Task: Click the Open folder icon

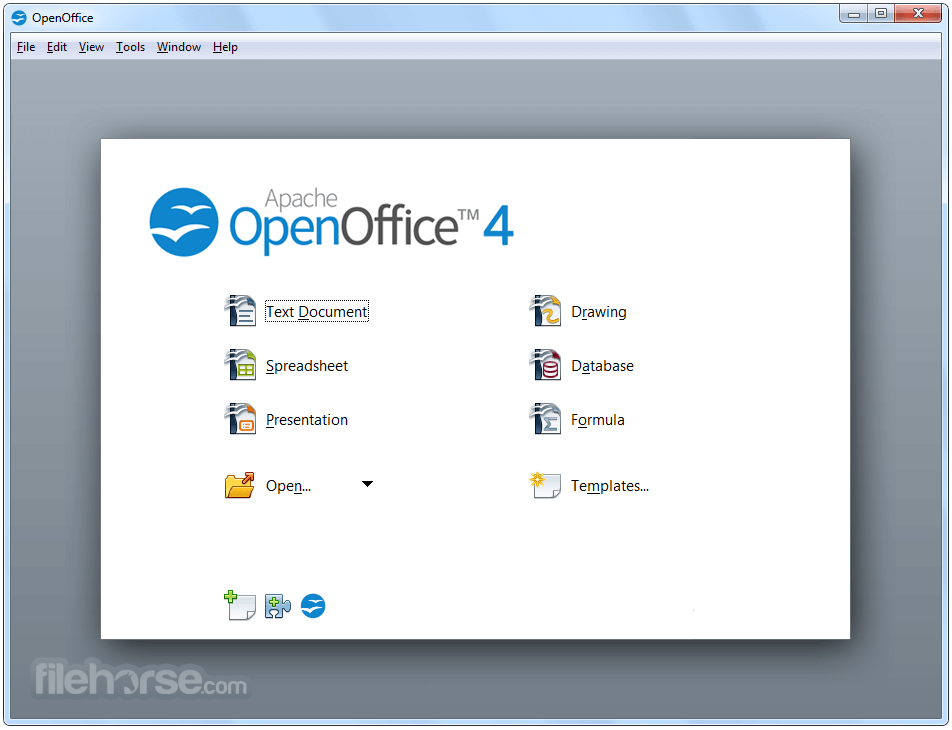Action: coord(240,485)
